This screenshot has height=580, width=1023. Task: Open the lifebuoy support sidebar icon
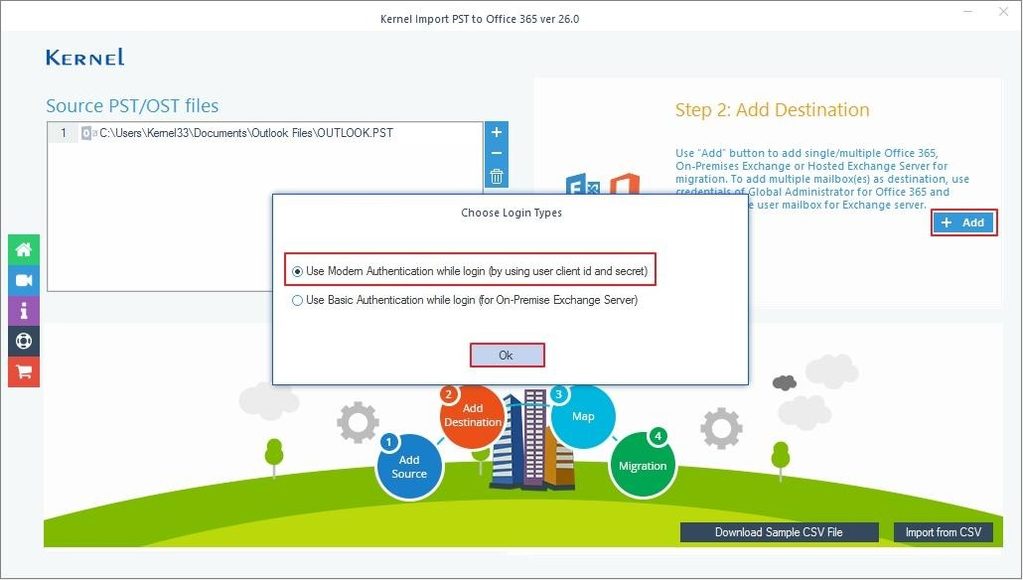pyautogui.click(x=23, y=341)
